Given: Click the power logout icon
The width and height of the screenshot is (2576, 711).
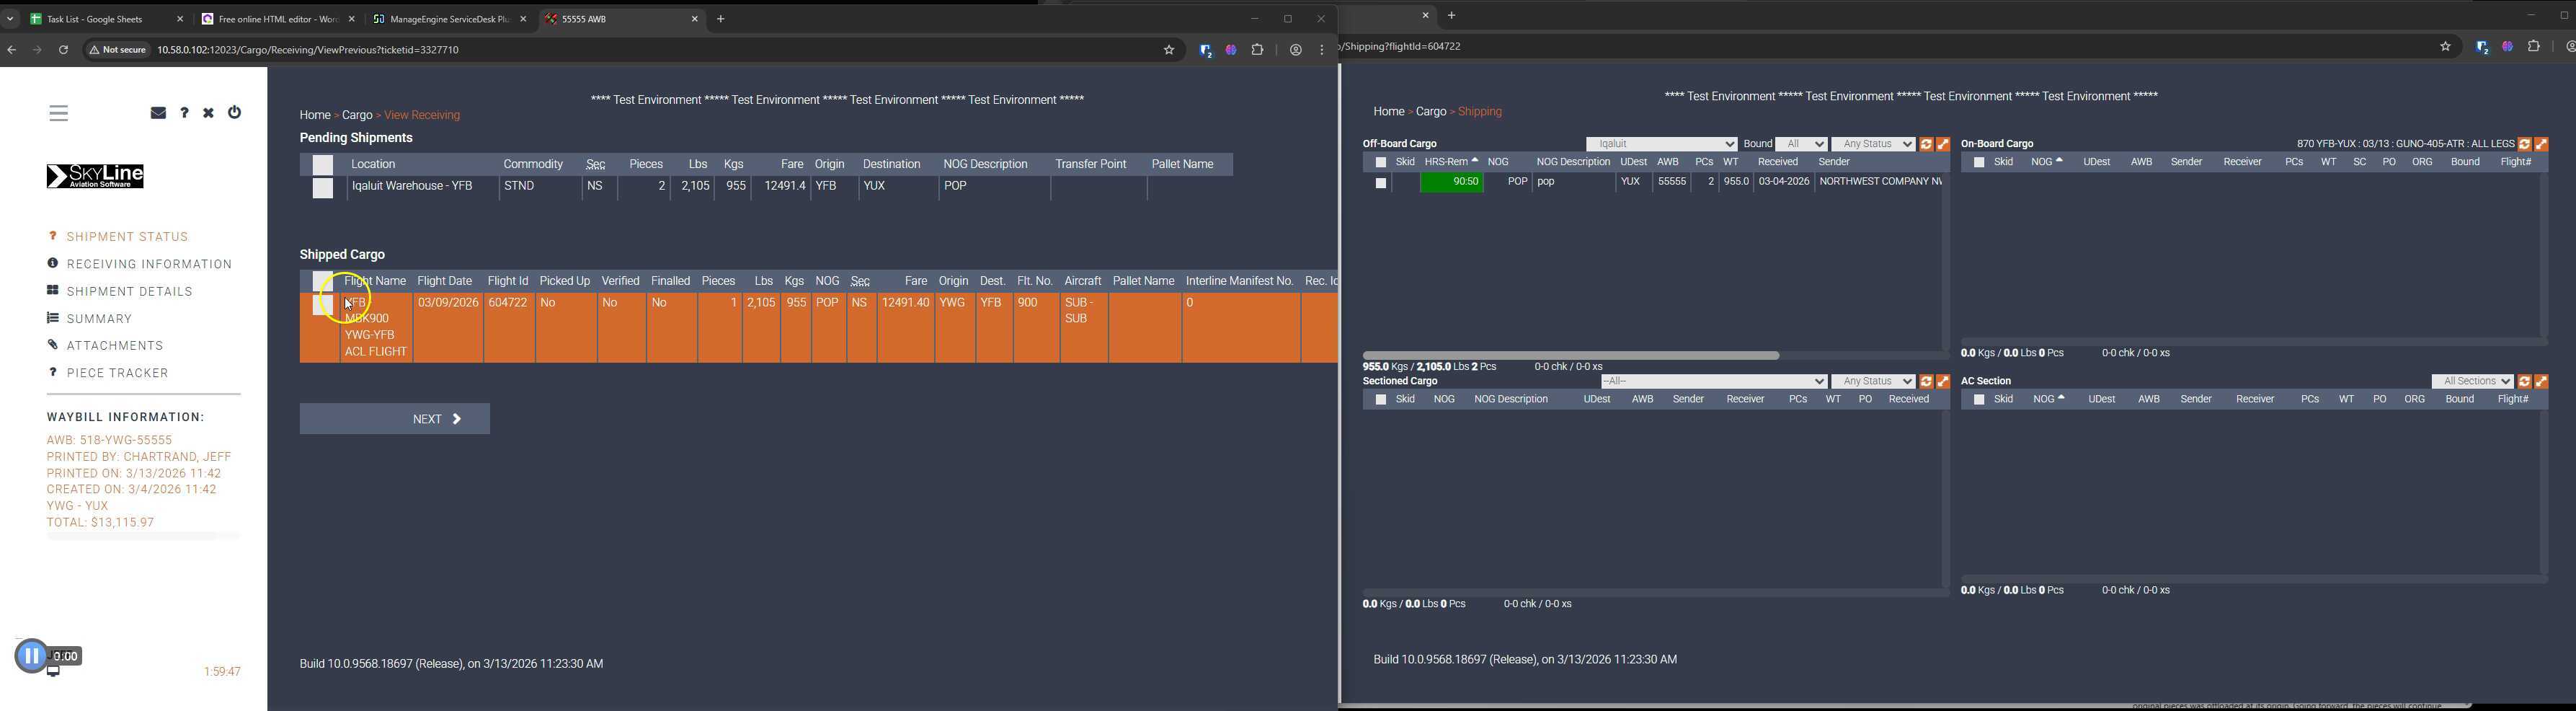Looking at the screenshot, I should (x=235, y=113).
